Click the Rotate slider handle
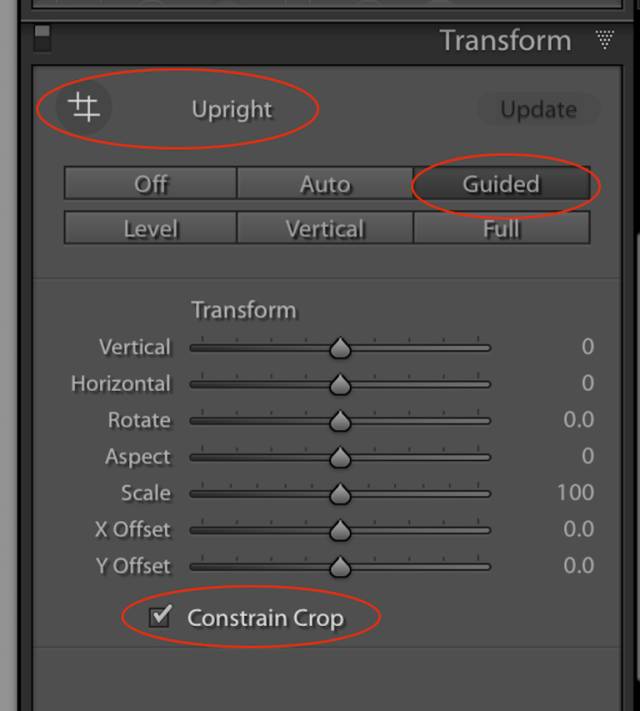This screenshot has height=711, width=640. tap(340, 421)
